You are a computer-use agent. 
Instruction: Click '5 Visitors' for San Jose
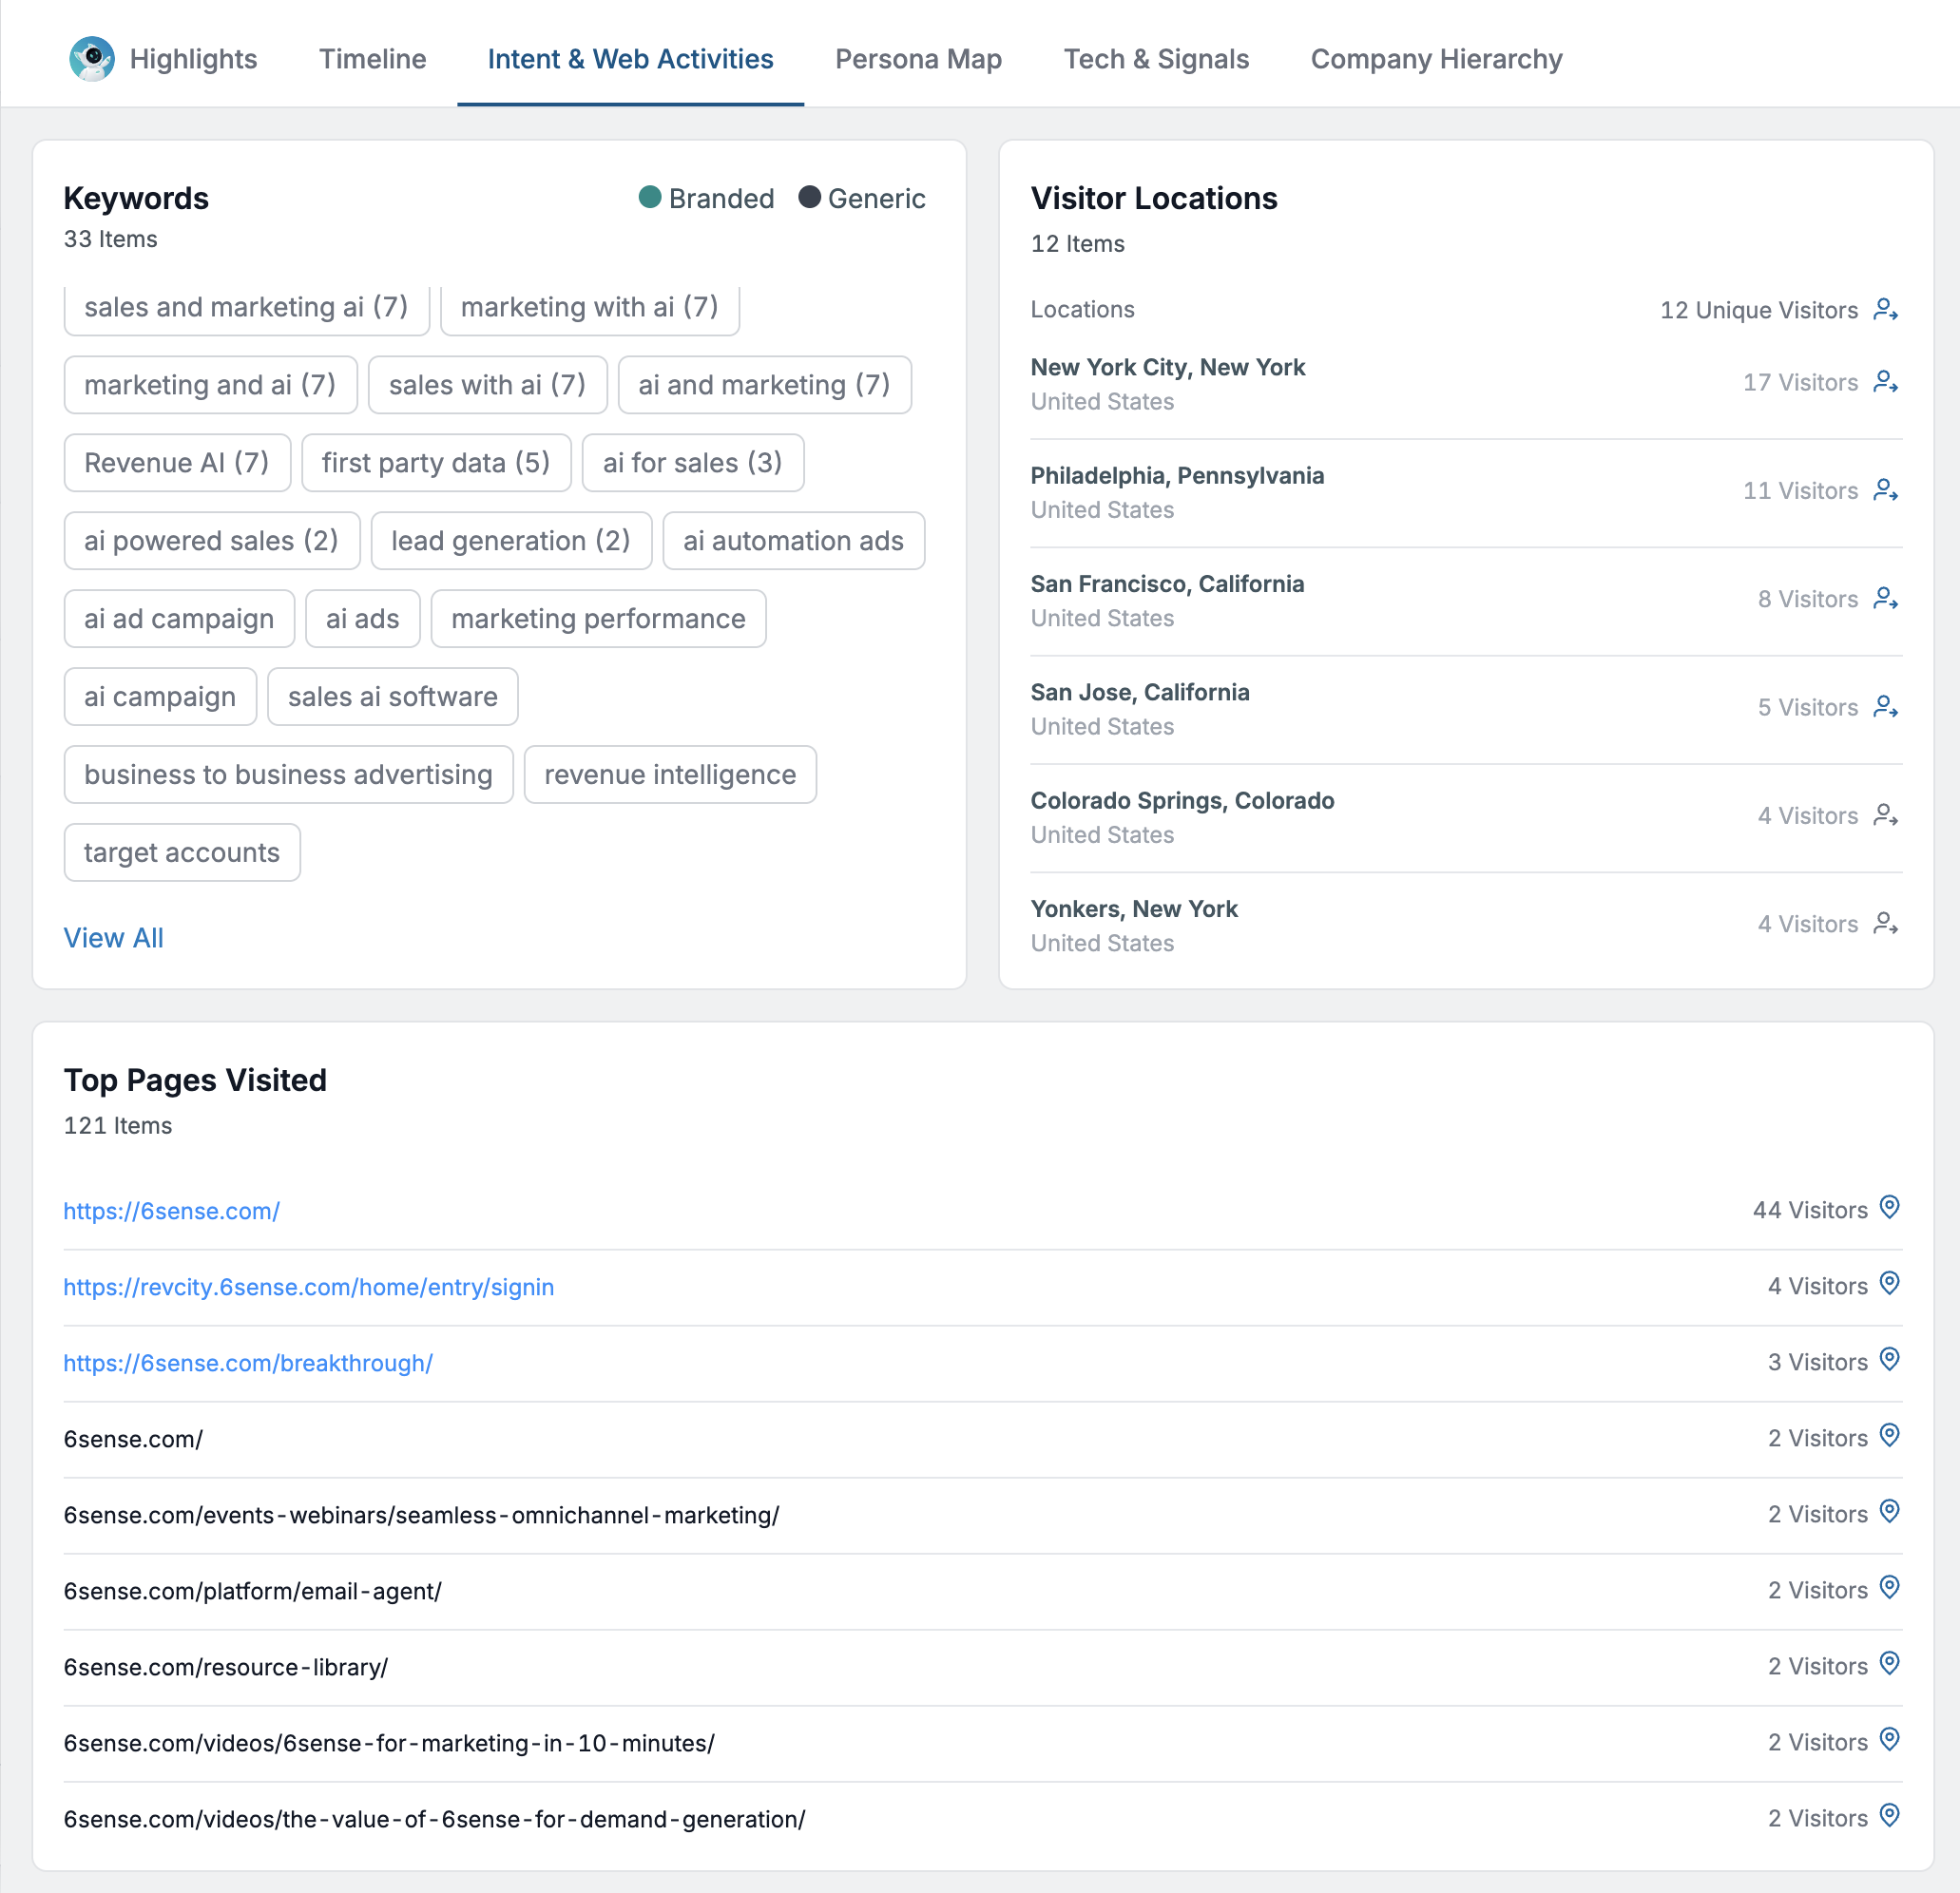point(1808,707)
